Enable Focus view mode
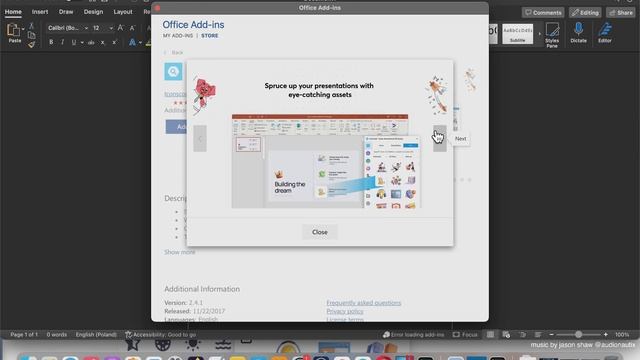The height and width of the screenshot is (360, 640). point(465,335)
